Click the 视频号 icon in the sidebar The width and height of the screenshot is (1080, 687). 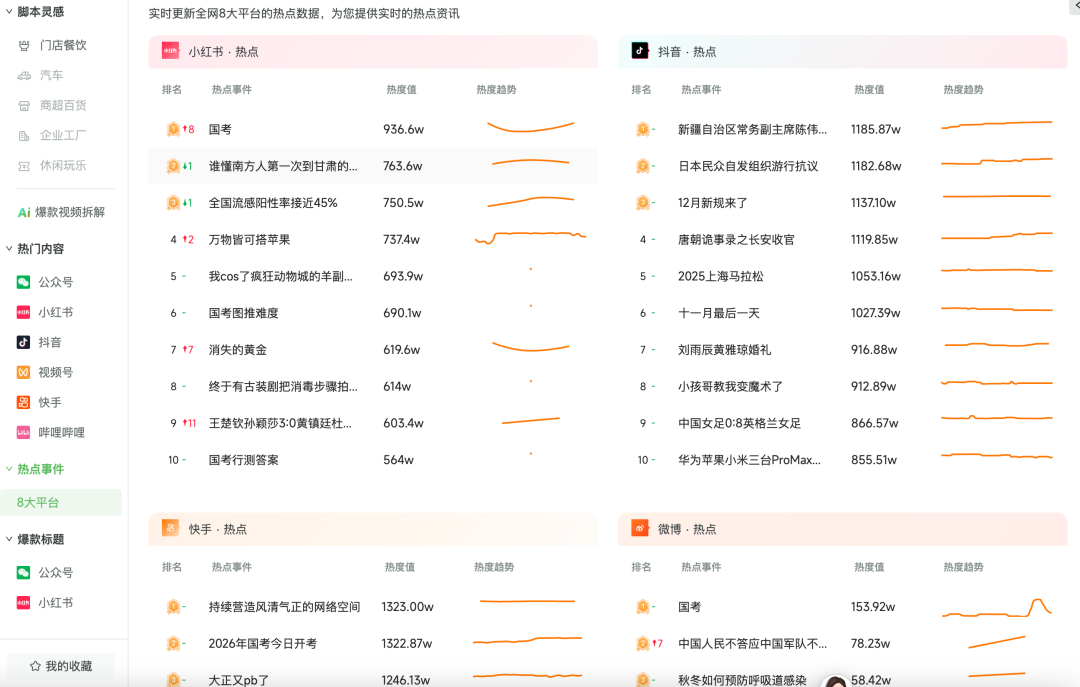pos(23,372)
